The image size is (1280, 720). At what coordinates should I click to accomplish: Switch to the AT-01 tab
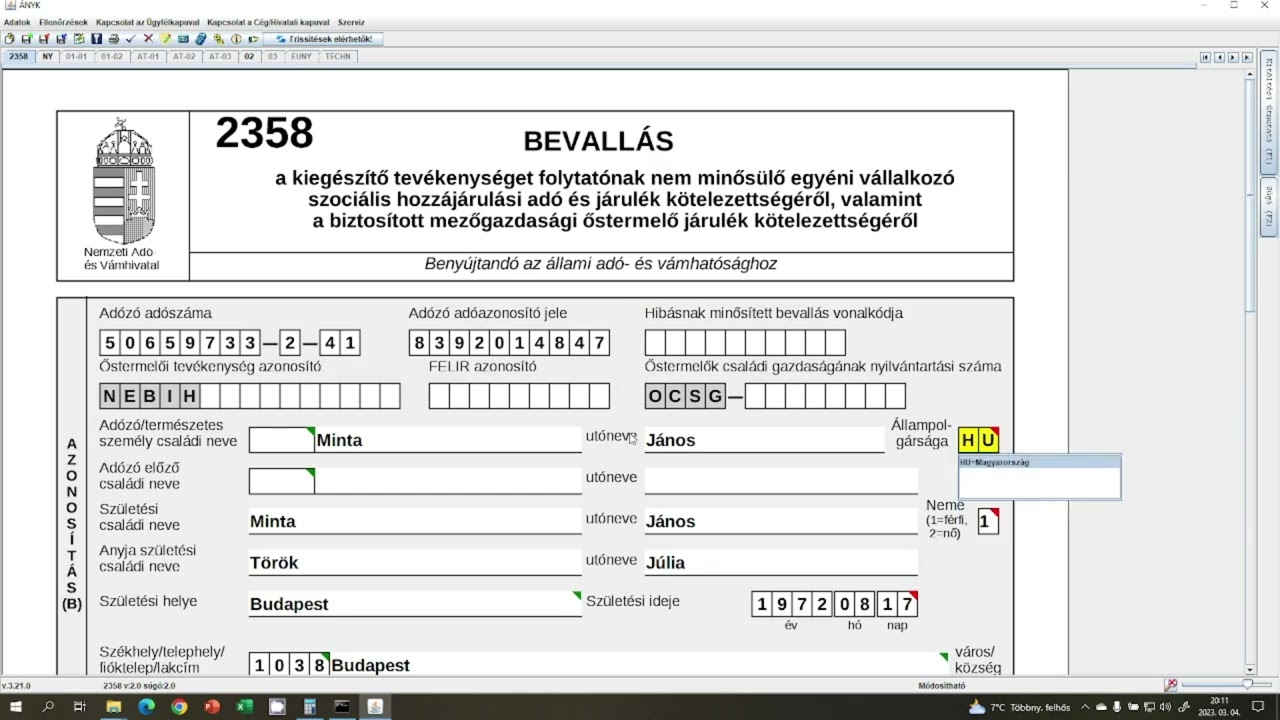click(148, 57)
